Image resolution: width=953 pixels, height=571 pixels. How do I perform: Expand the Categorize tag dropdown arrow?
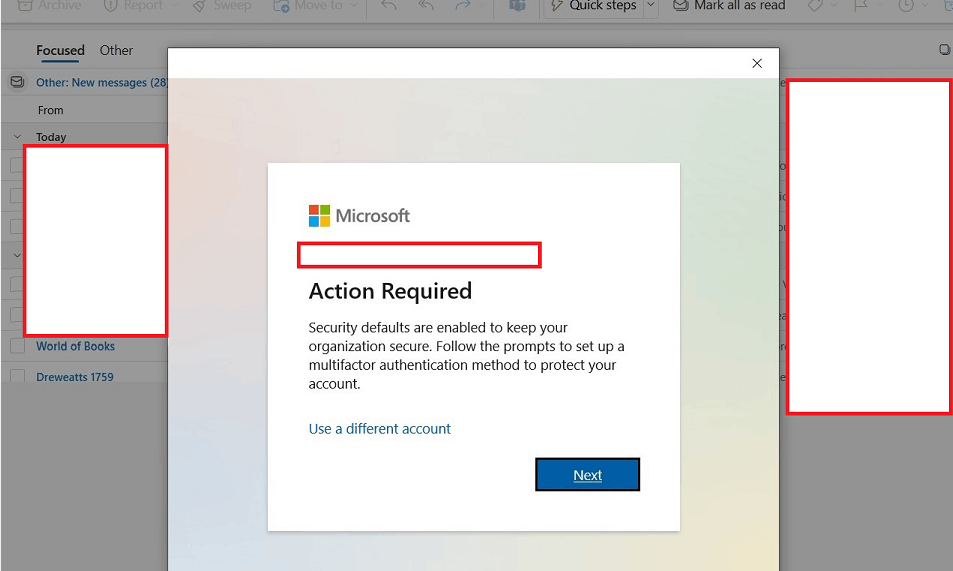tap(834, 5)
